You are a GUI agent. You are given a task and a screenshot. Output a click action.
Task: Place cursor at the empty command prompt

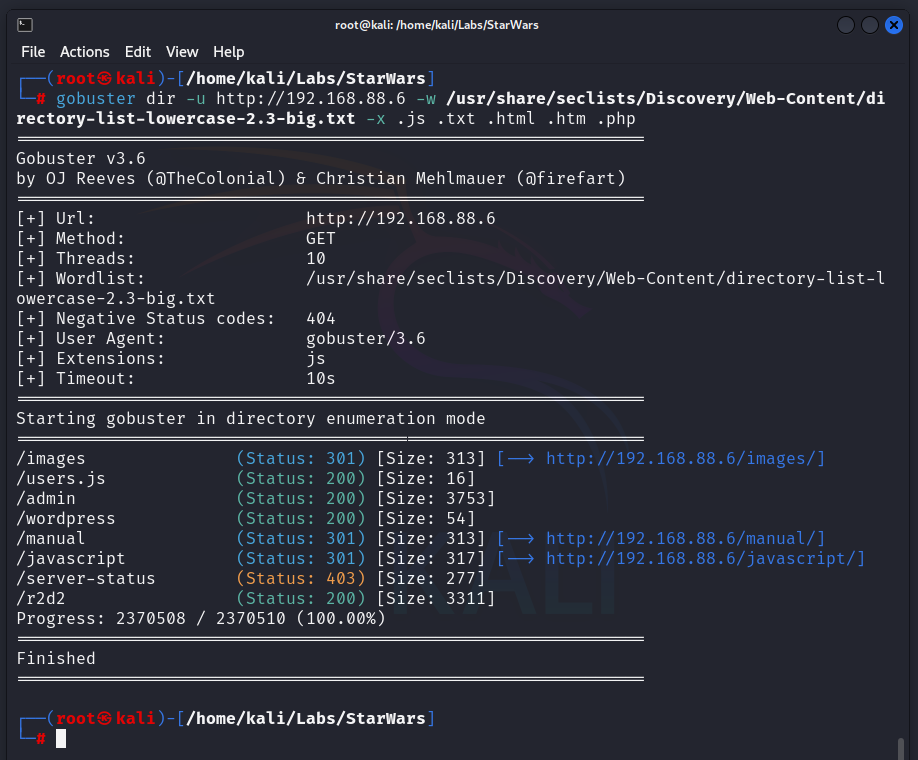[x=61, y=739]
